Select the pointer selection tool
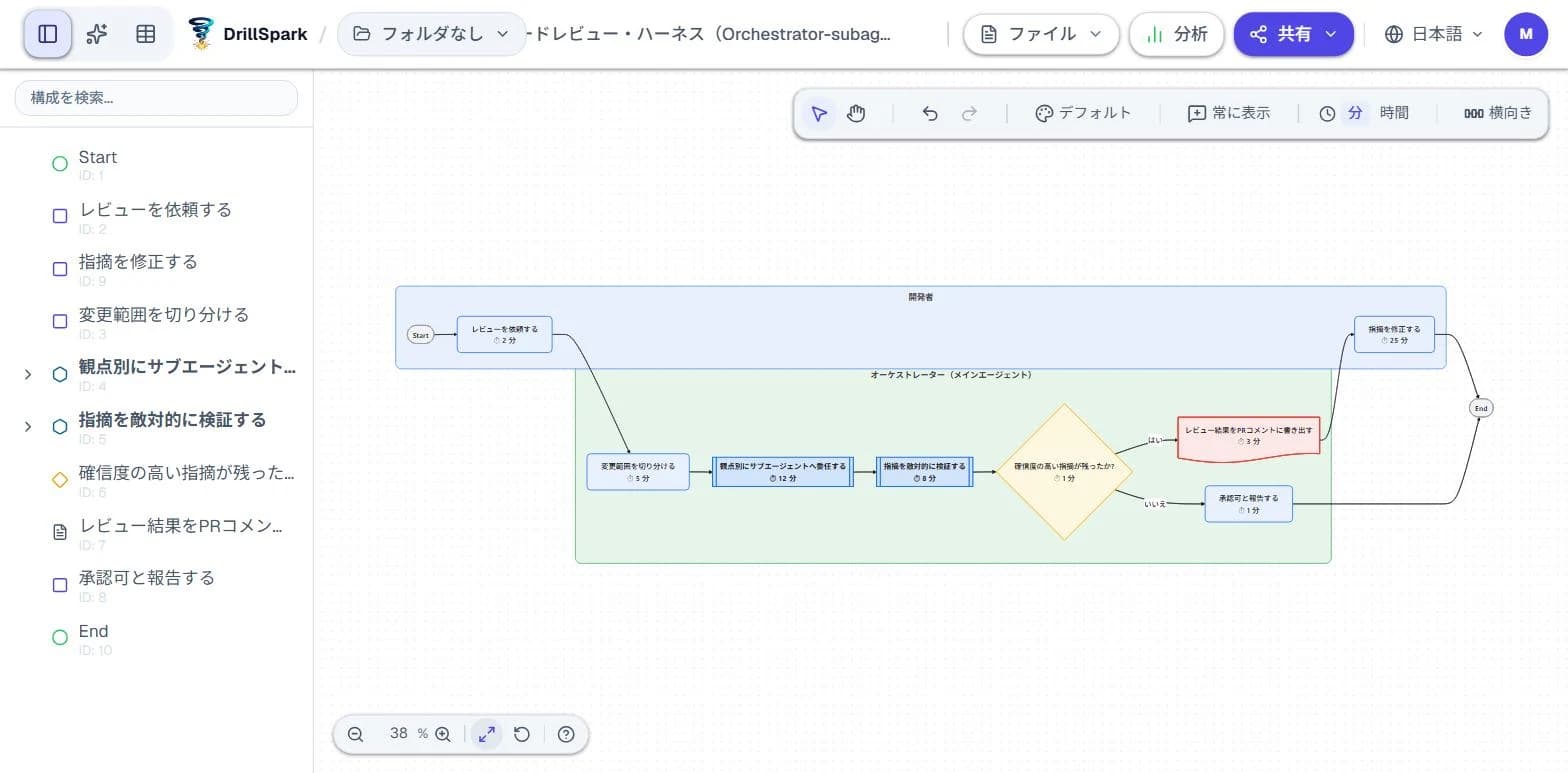 819,114
